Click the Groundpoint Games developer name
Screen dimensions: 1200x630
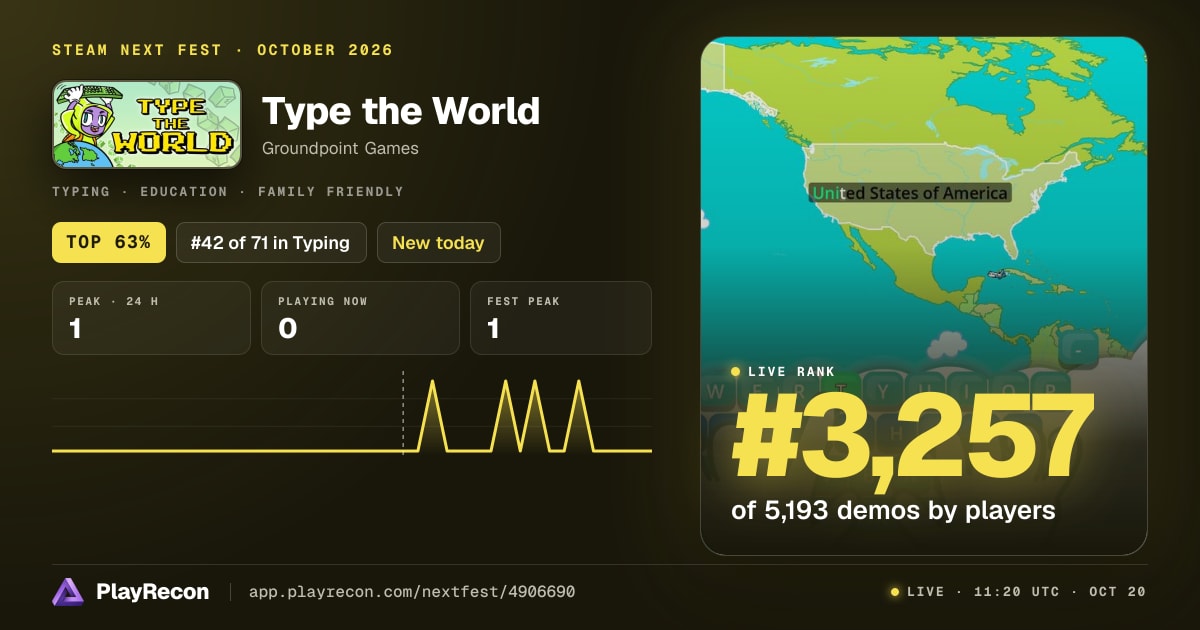coord(340,148)
